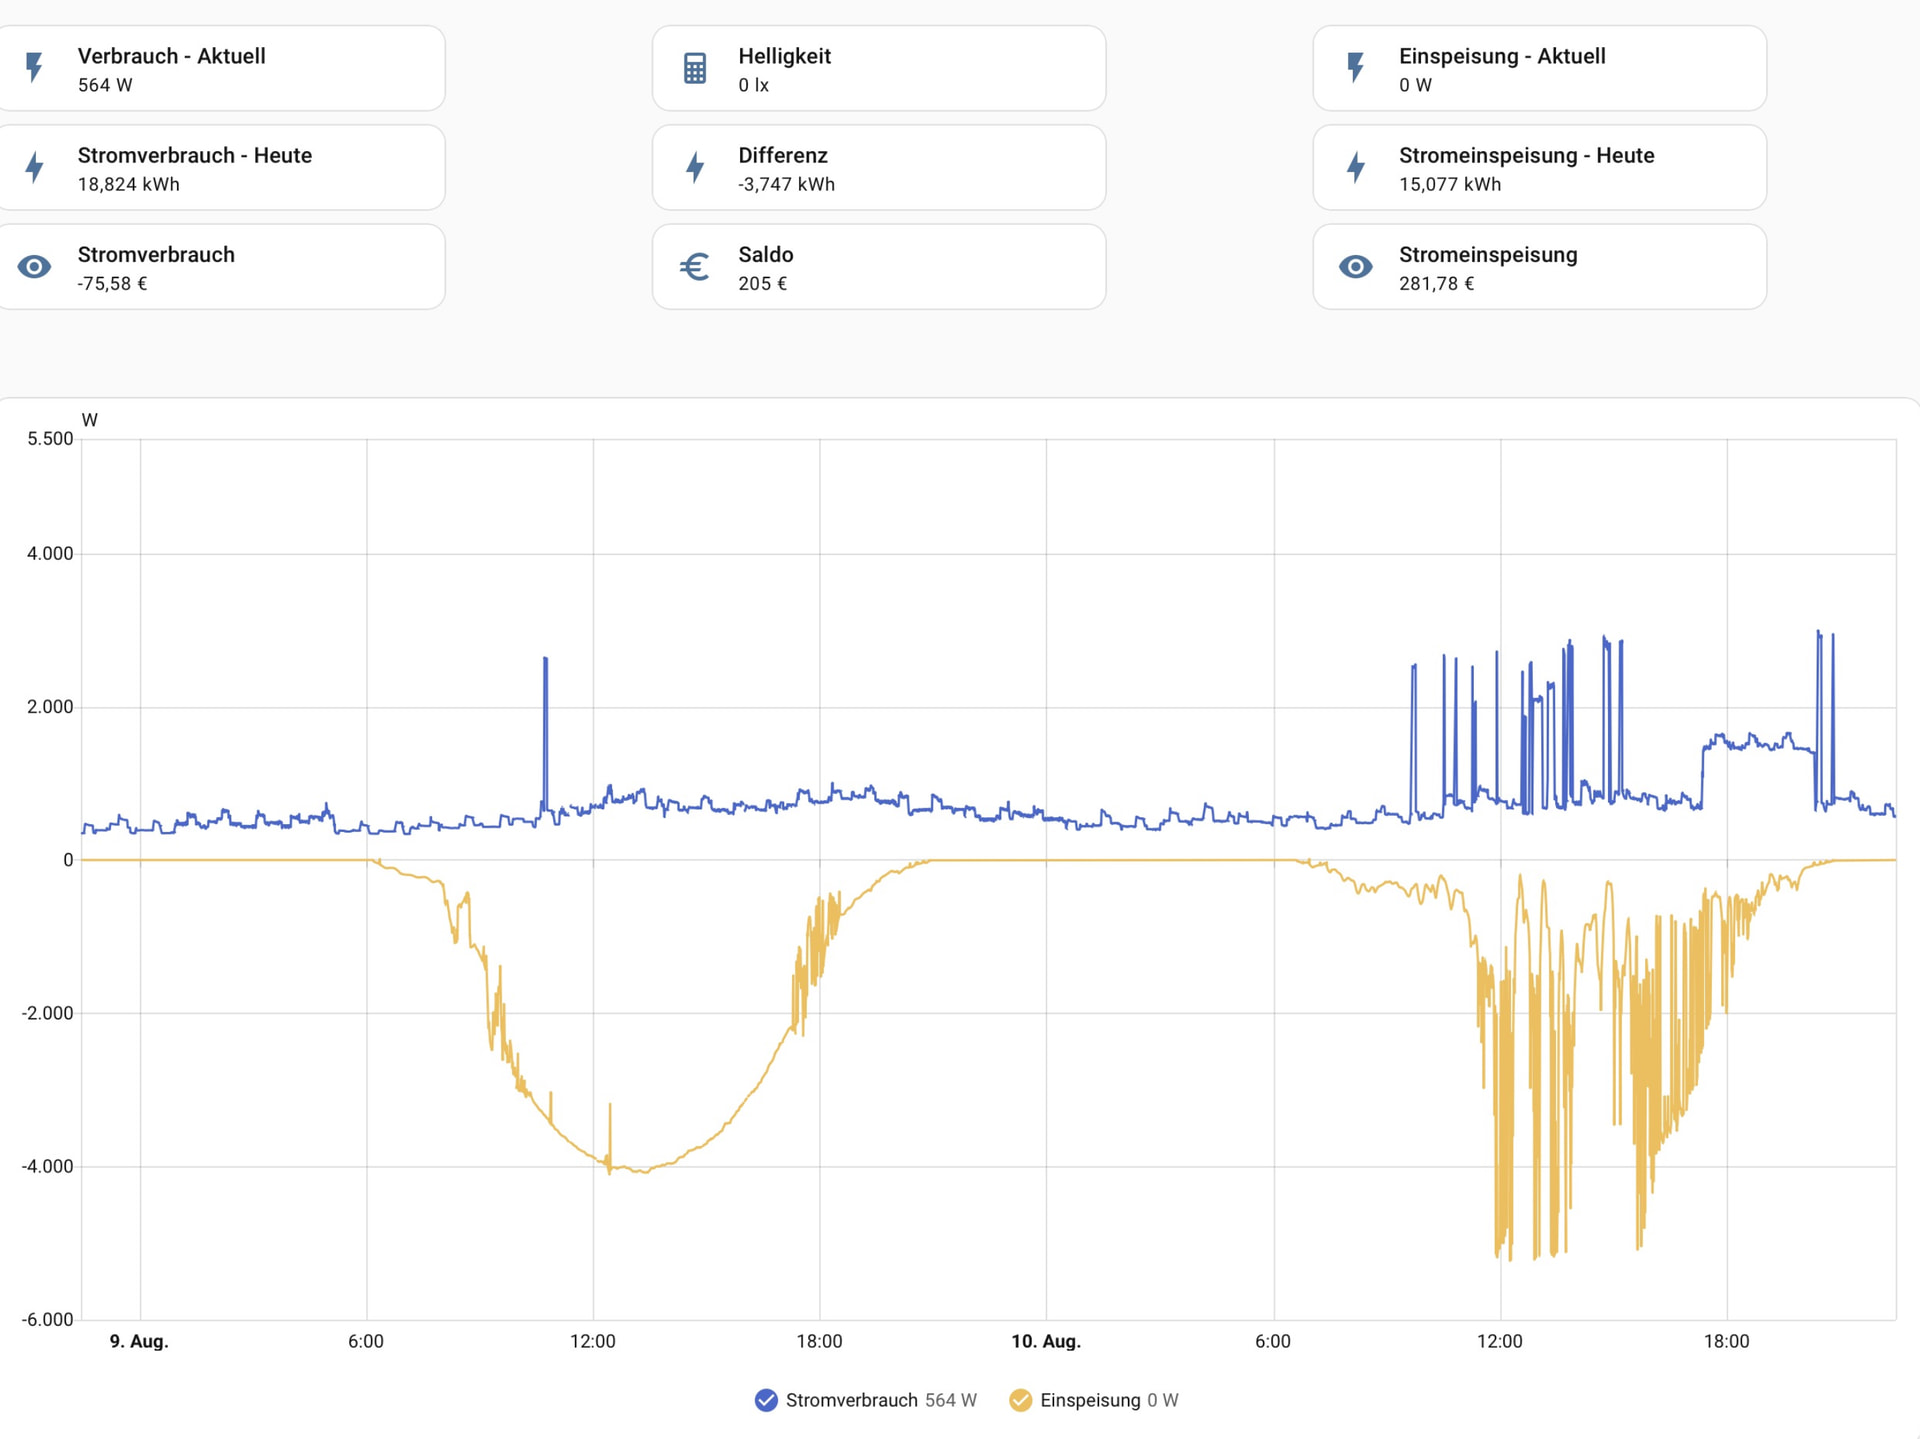Viewport: 1920px width, 1439px height.
Task: Click the 9. Aug. date label on the axis
Action: click(139, 1341)
